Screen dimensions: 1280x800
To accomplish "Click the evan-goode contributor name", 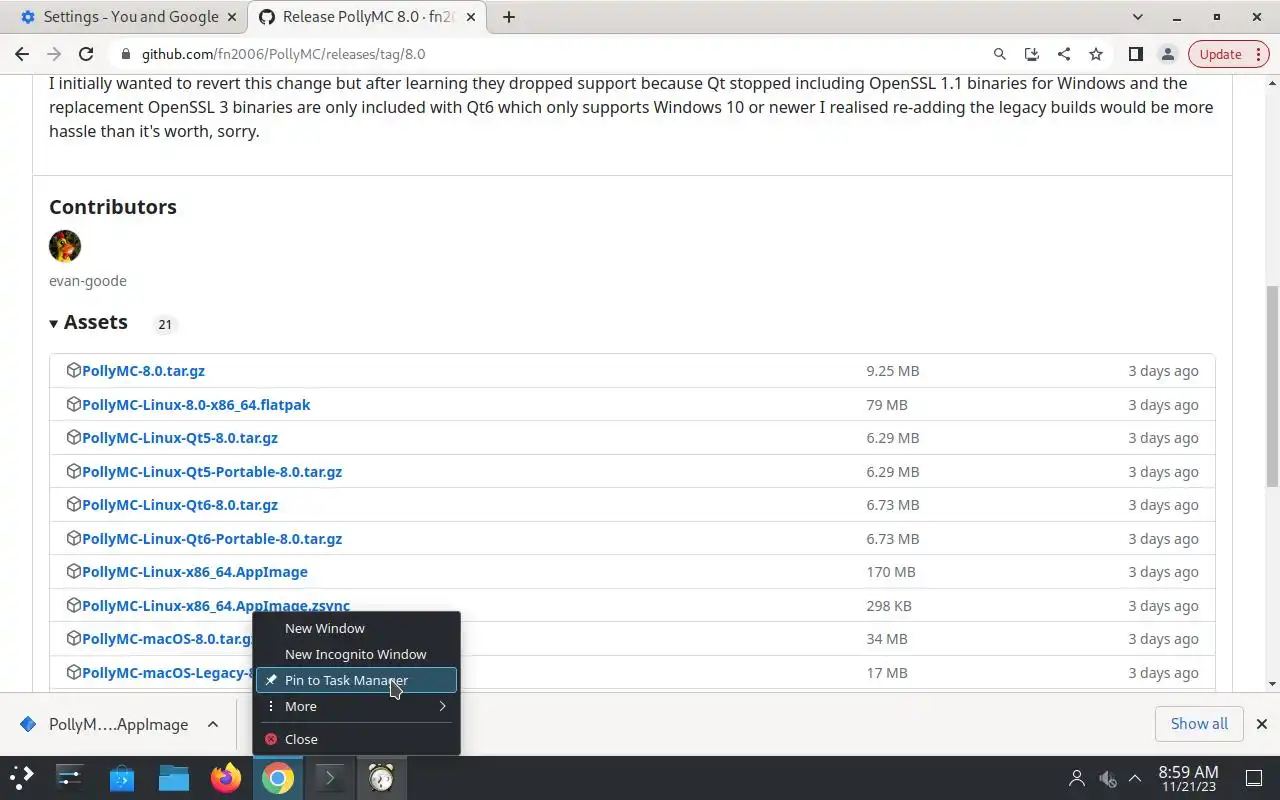I will pos(88,281).
